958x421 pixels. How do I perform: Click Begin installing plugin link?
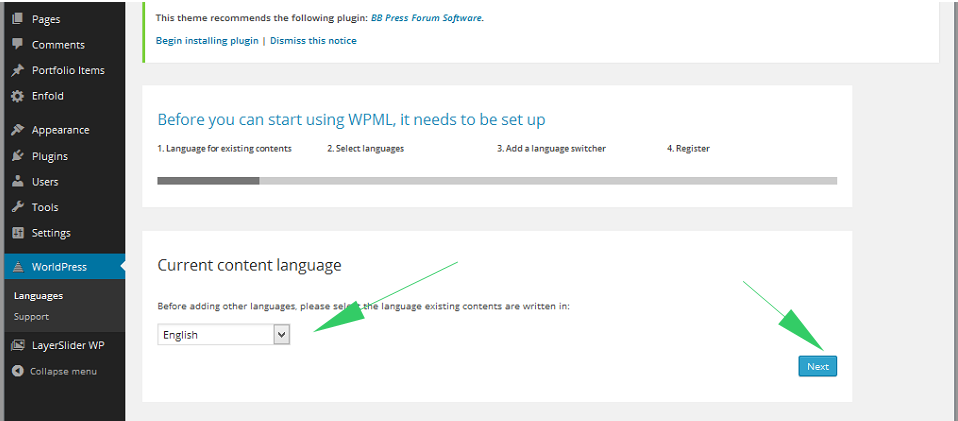(x=206, y=41)
